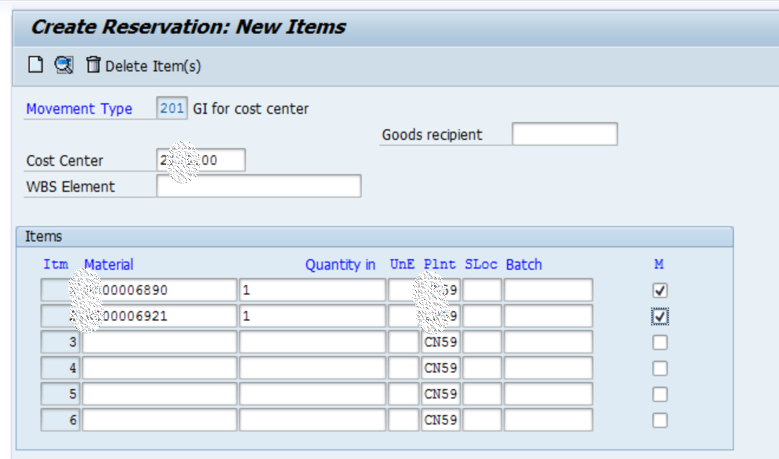Select item number 4 row selector
779x459 pixels.
pyautogui.click(x=60, y=368)
